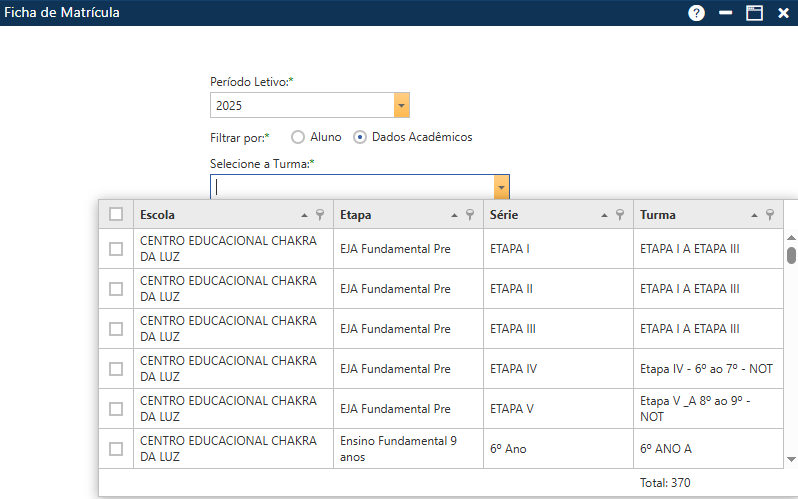
Task: Check the select-all checkbox in table header
Action: [116, 214]
